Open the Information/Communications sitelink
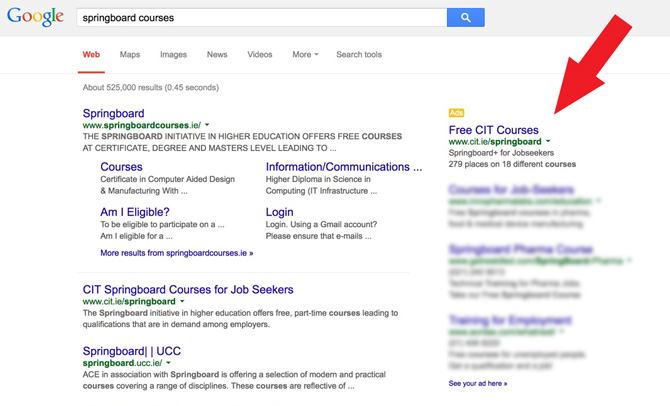 344,167
